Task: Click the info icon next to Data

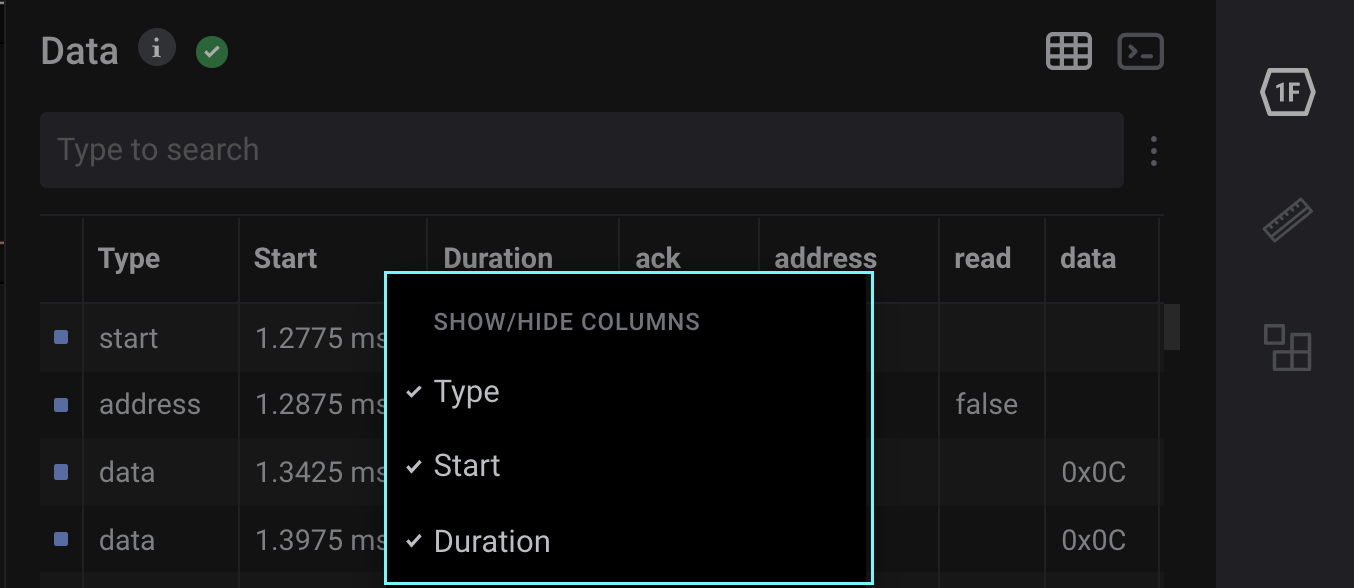Action: 157,47
